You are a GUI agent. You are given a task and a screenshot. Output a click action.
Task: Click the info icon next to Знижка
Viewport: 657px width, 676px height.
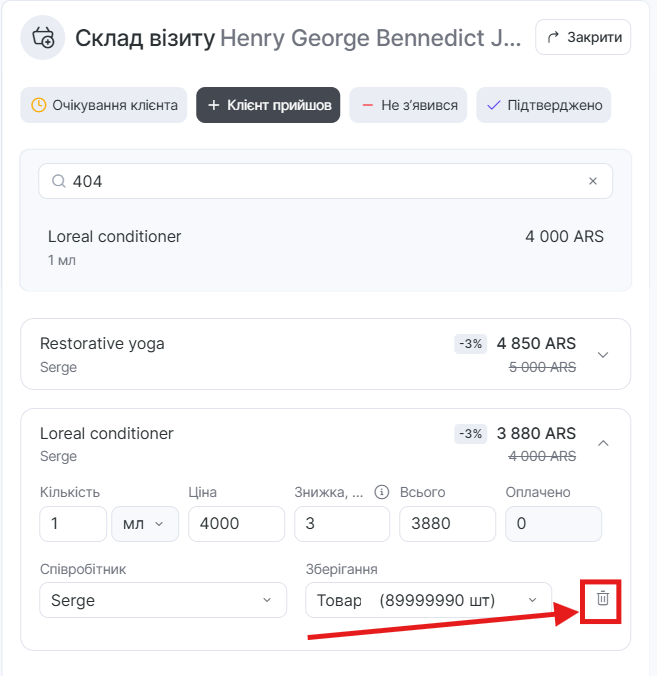click(x=381, y=492)
